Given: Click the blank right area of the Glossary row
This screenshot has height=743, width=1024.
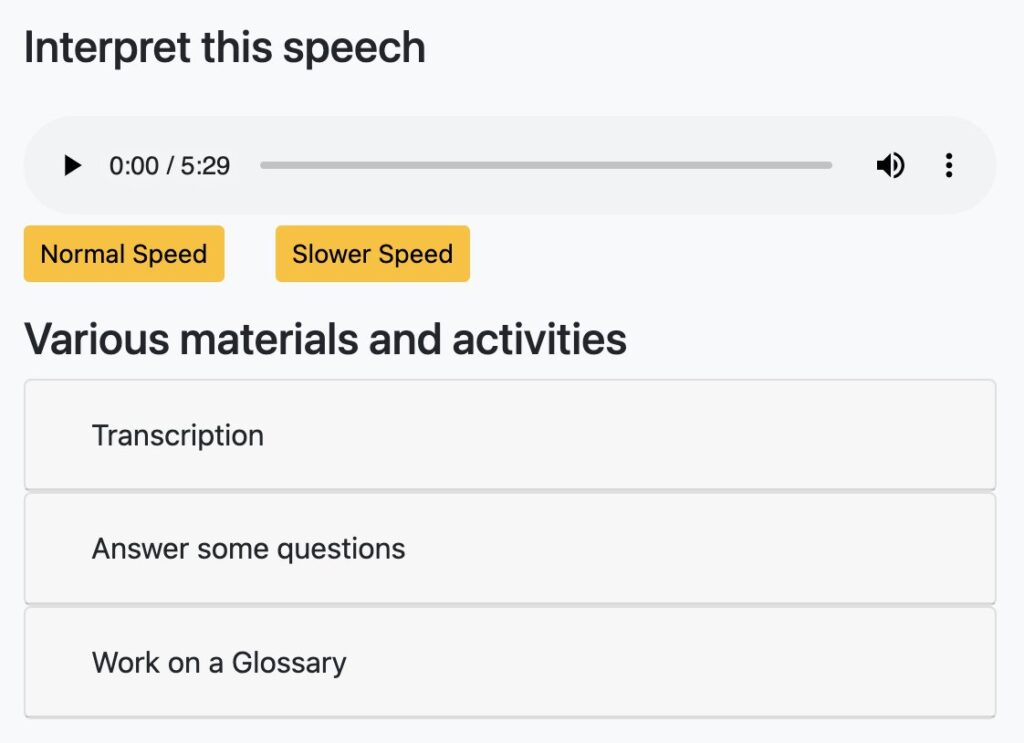Looking at the screenshot, I should (x=718, y=662).
